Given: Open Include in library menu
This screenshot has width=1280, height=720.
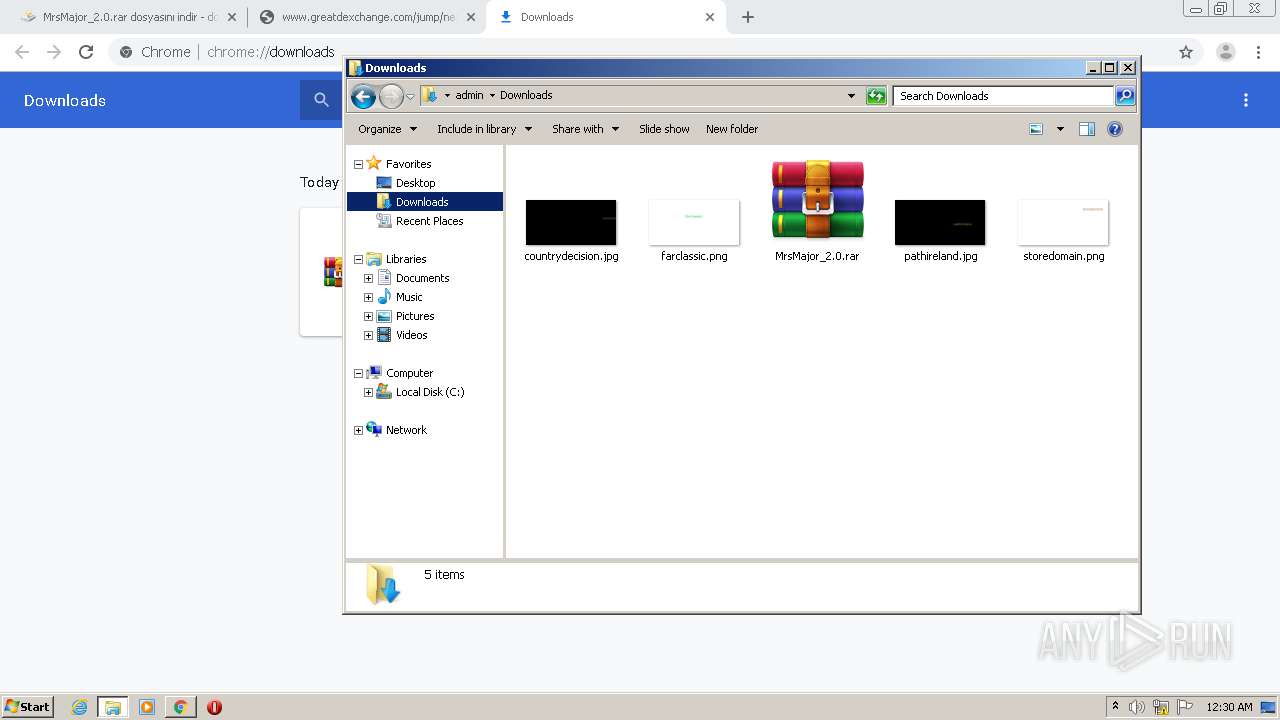Looking at the screenshot, I should click(x=484, y=129).
